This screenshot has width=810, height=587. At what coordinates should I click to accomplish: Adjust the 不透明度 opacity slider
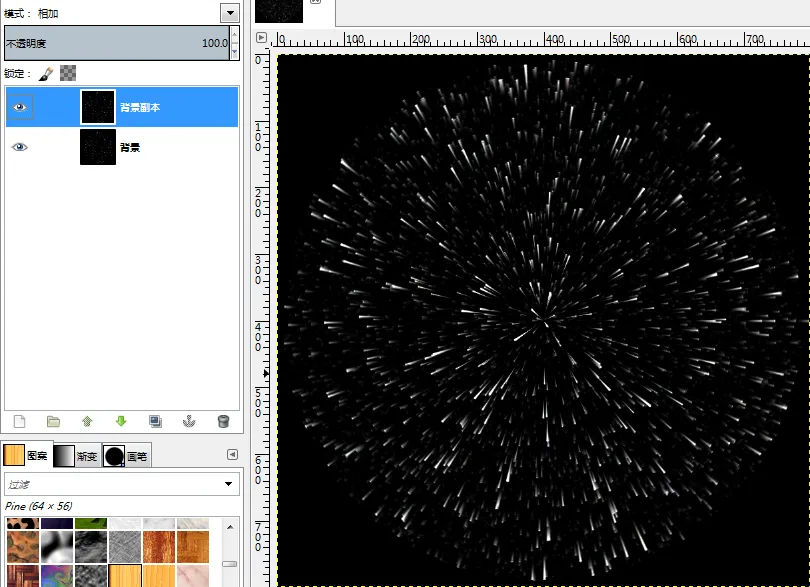[117, 43]
